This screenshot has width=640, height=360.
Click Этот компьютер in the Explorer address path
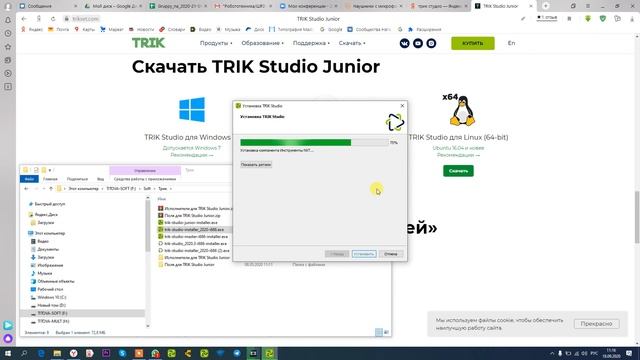(x=84, y=189)
